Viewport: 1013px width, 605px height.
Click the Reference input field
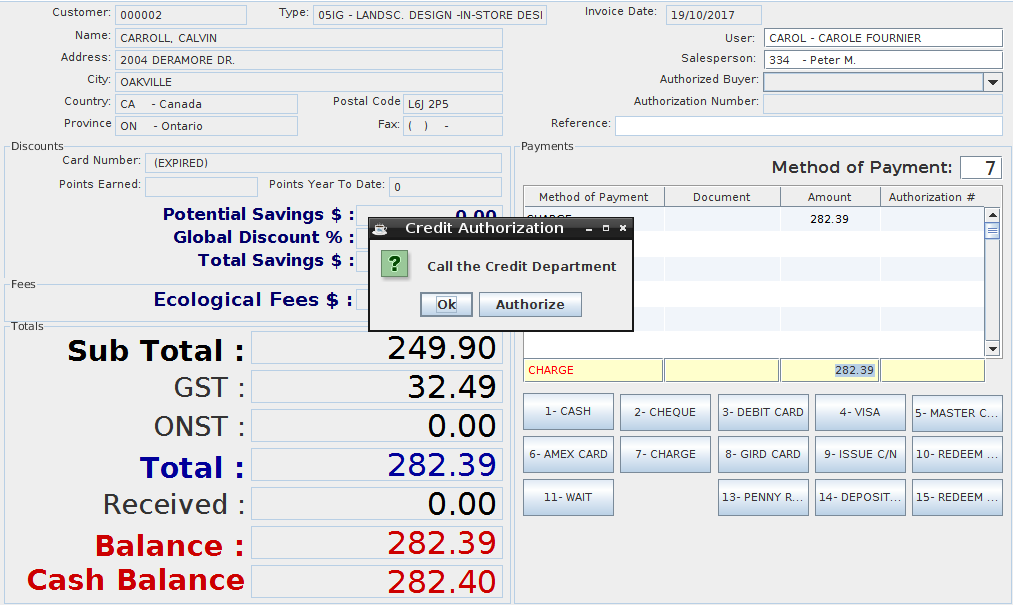[808, 125]
